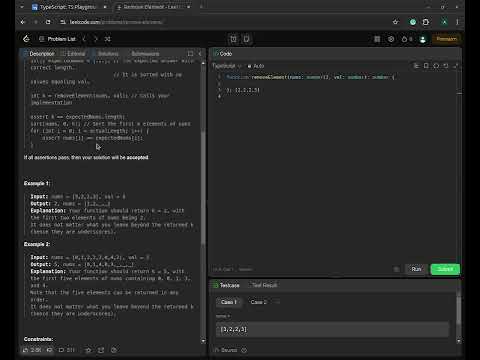The height and width of the screenshot is (360, 480).
Task: Click the Premium button
Action: (x=446, y=39)
